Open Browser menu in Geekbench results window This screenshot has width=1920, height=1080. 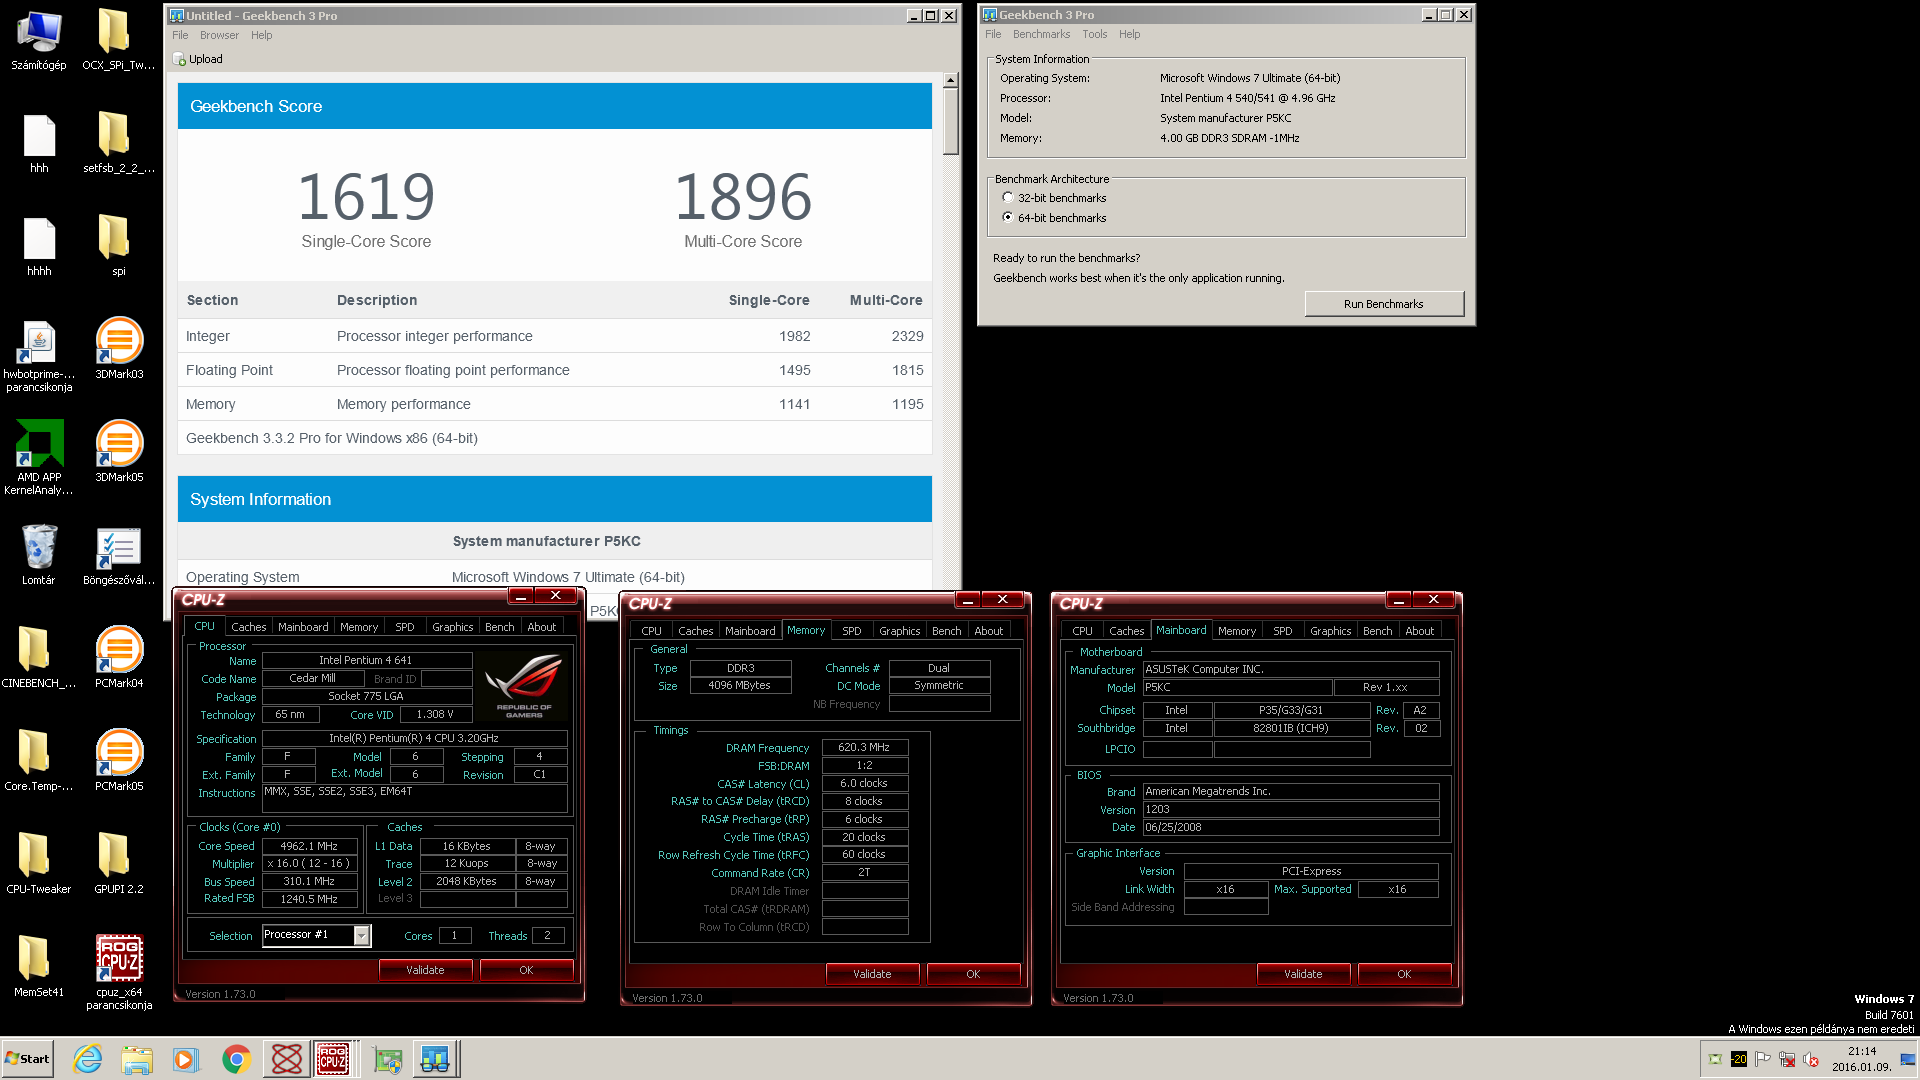[219, 35]
